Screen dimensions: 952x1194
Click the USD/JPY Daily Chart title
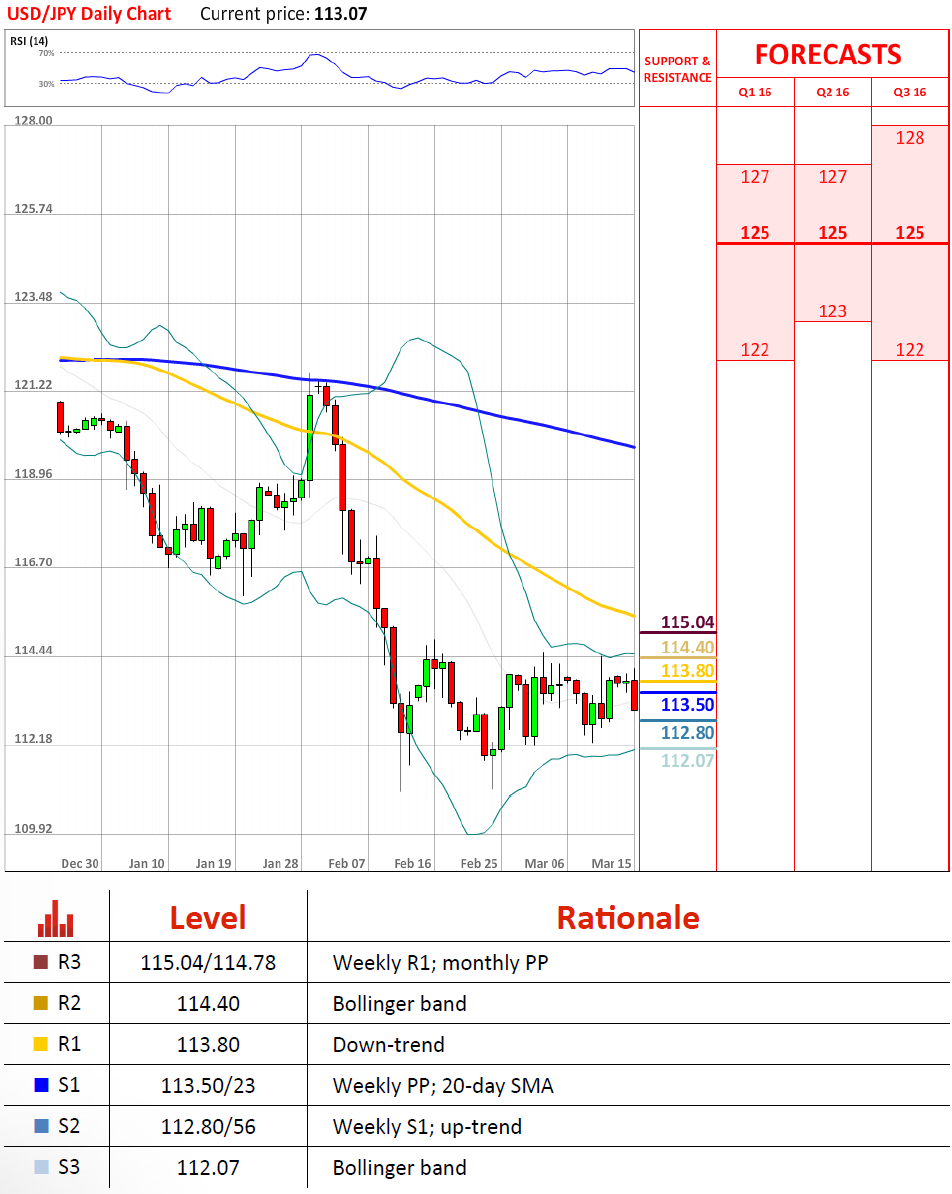89,14
